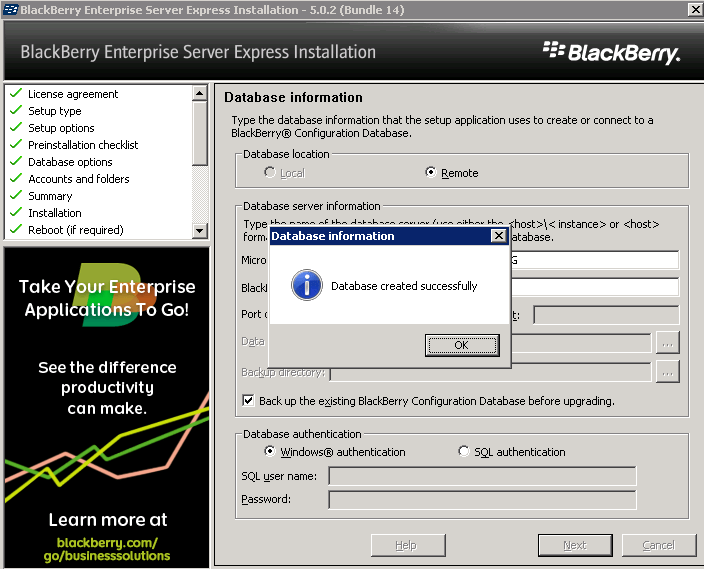
Task: Choose SQL authentication radio button
Action: (x=463, y=452)
